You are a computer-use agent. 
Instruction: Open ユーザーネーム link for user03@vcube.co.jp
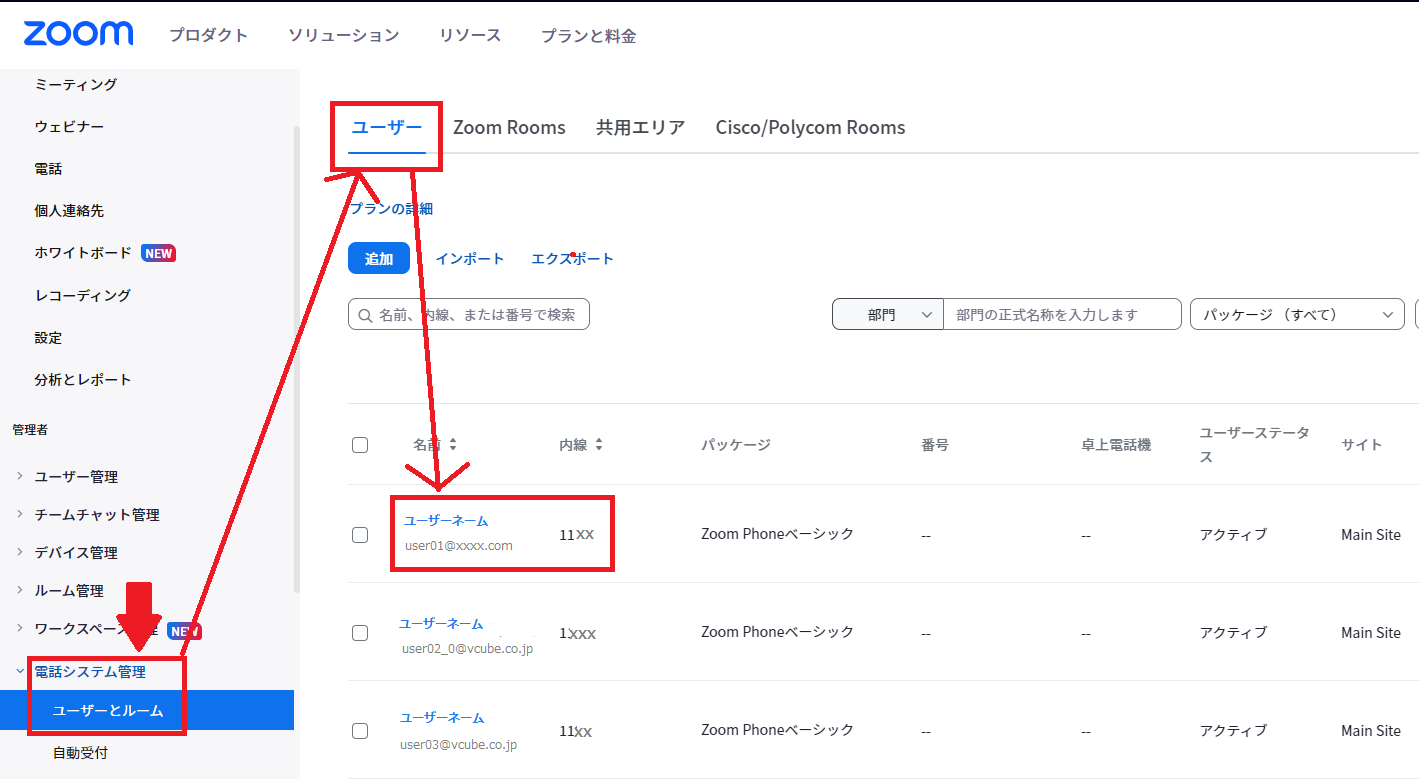[x=442, y=717]
